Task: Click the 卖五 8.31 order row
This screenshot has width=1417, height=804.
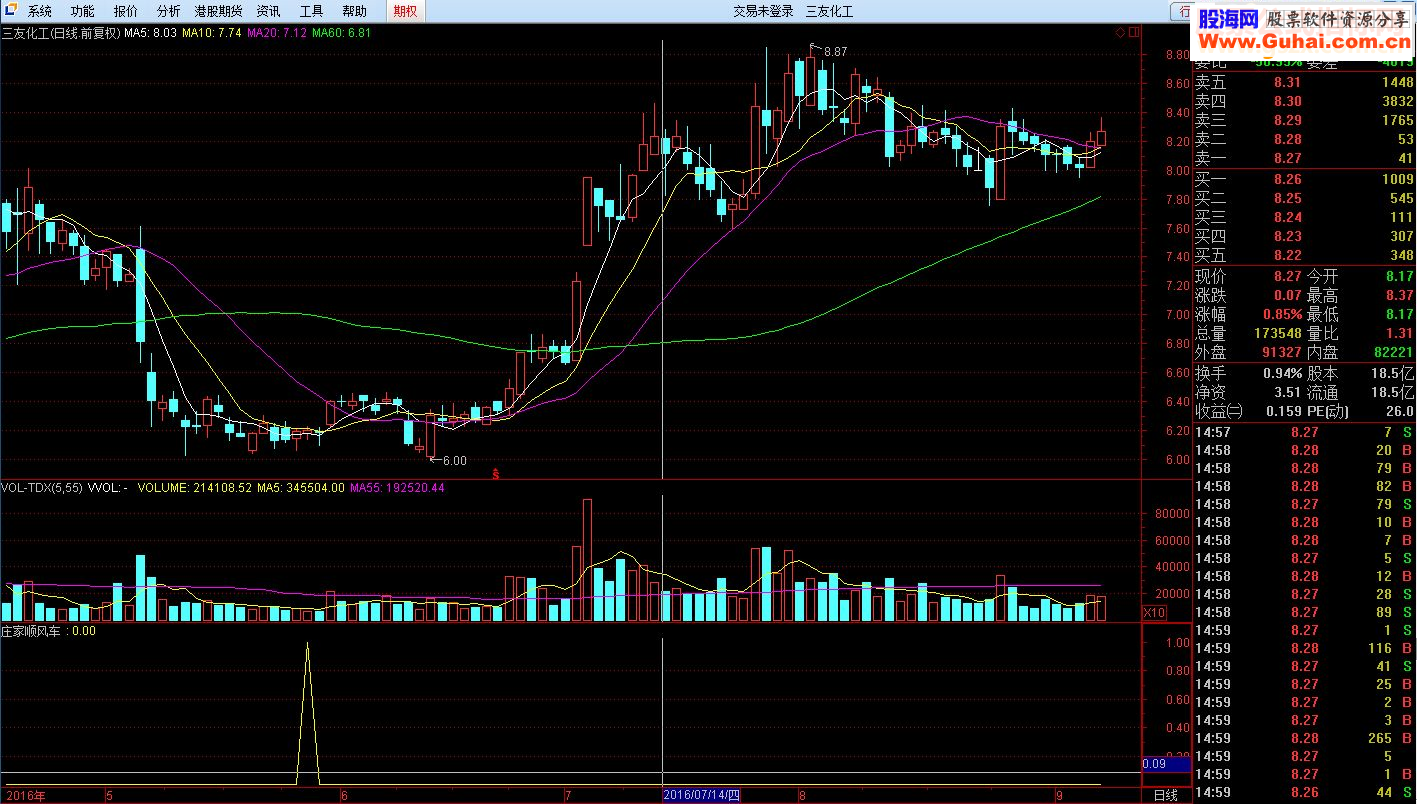Action: pos(1305,82)
